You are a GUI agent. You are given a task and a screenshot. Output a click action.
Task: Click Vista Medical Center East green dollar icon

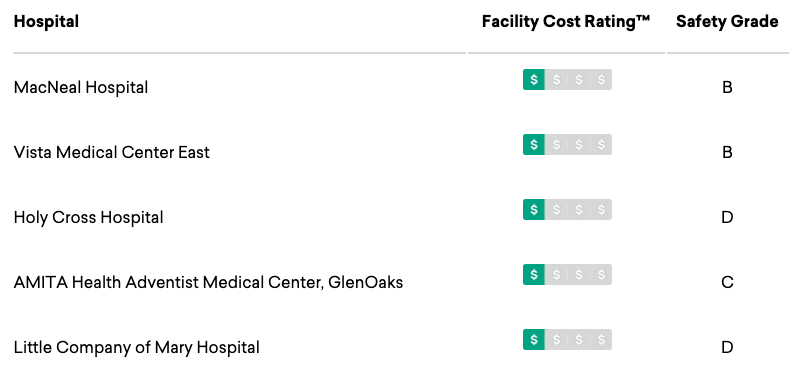534,144
